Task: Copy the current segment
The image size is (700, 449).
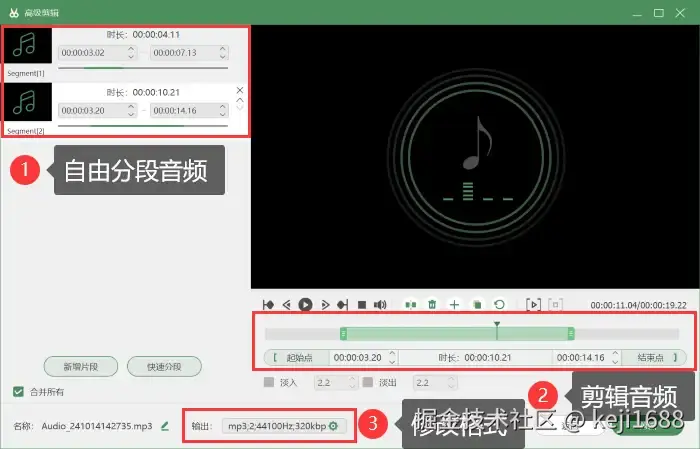Action: pos(477,305)
